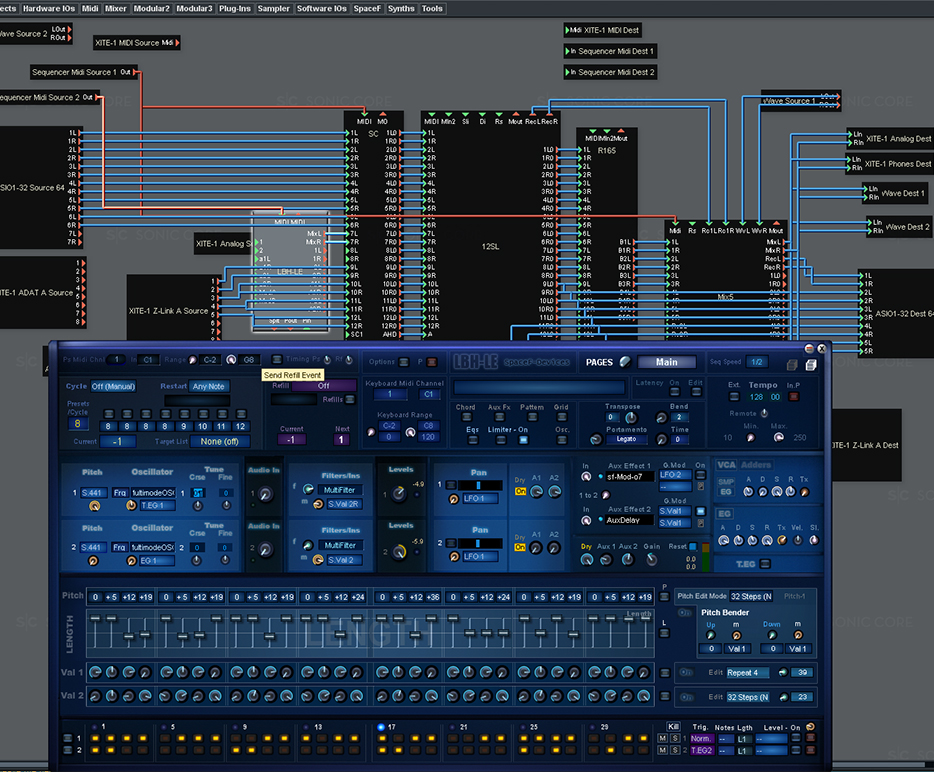Turn the PAGES selector knob
This screenshot has width=934, height=772.
625,362
